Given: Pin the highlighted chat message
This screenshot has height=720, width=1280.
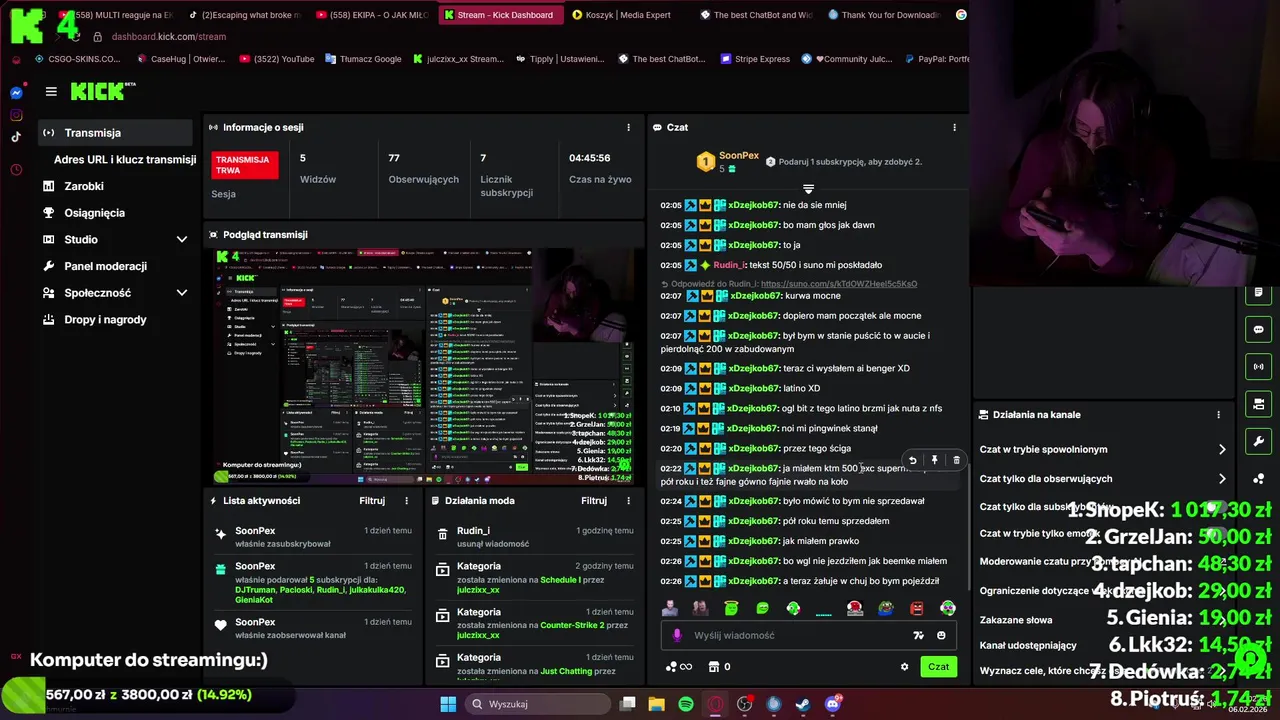Looking at the screenshot, I should coord(934,461).
